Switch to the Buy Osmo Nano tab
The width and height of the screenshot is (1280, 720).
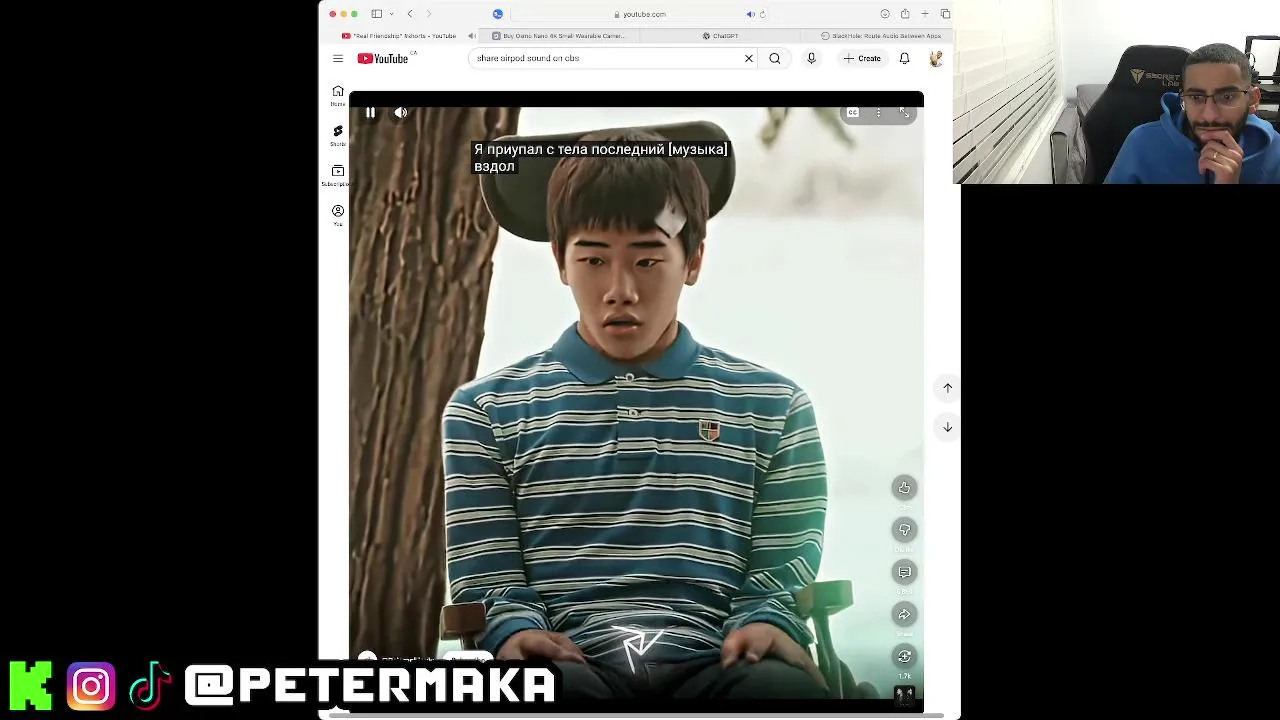560,36
